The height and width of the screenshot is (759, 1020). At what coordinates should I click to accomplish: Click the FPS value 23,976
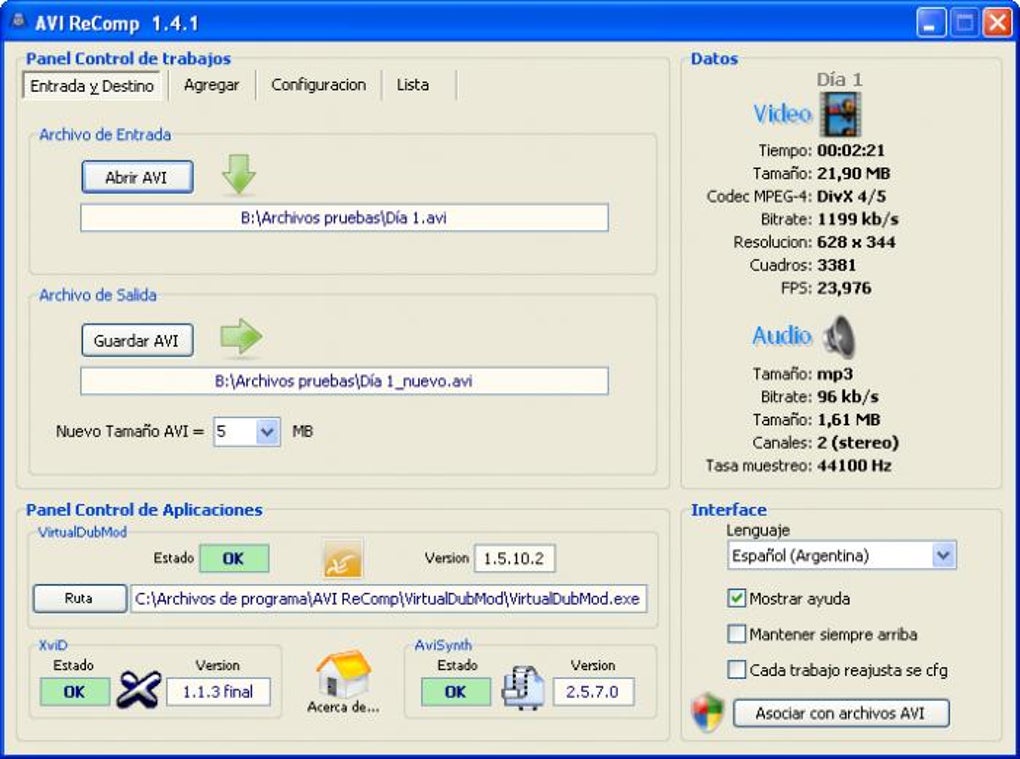pyautogui.click(x=844, y=288)
